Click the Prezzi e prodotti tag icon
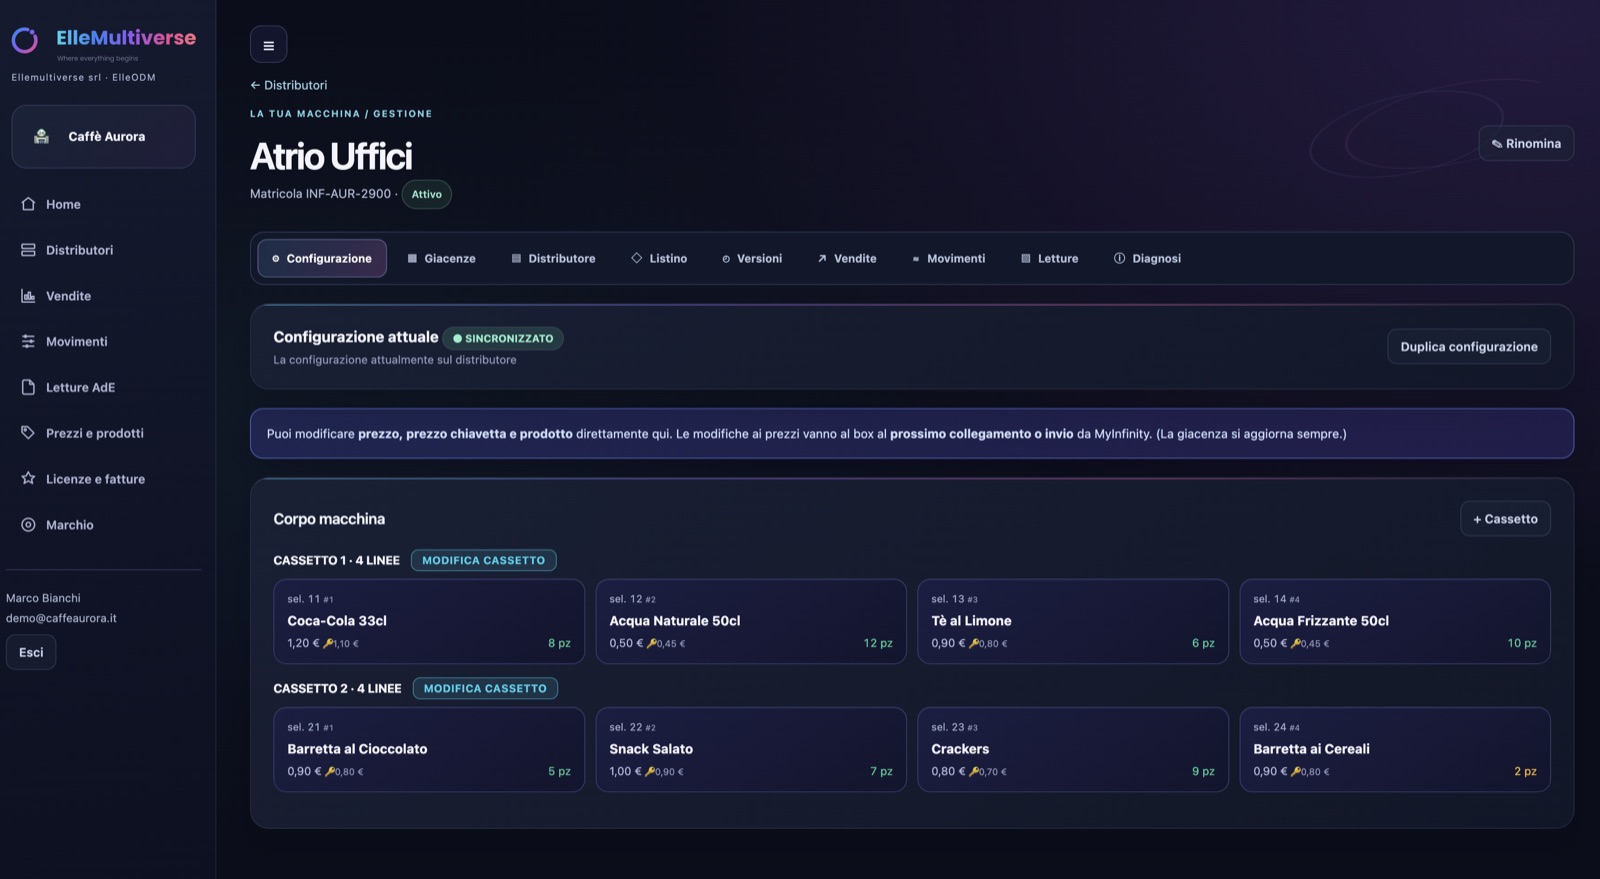 (28, 433)
